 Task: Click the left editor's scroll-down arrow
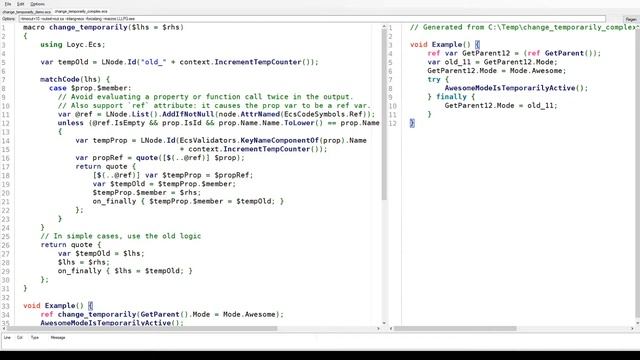click(384, 323)
